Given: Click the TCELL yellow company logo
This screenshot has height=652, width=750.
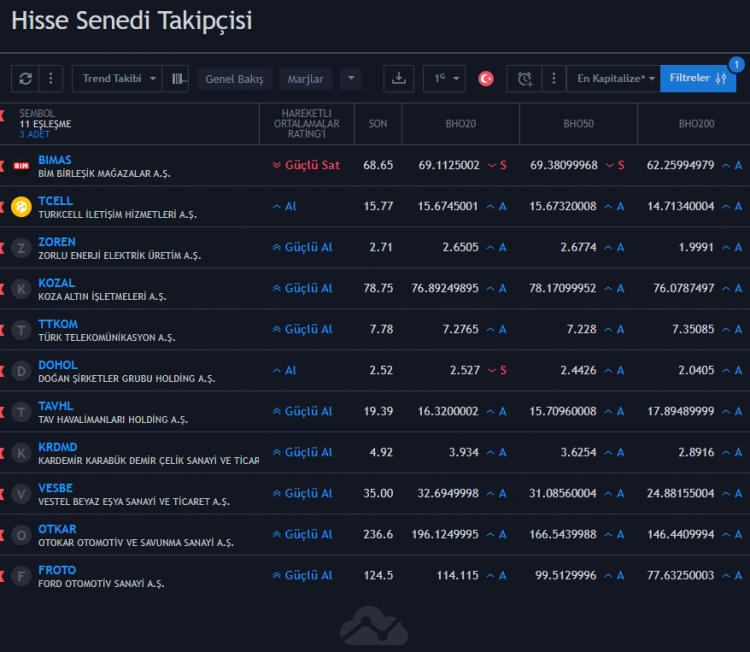Looking at the screenshot, I should 21,207.
